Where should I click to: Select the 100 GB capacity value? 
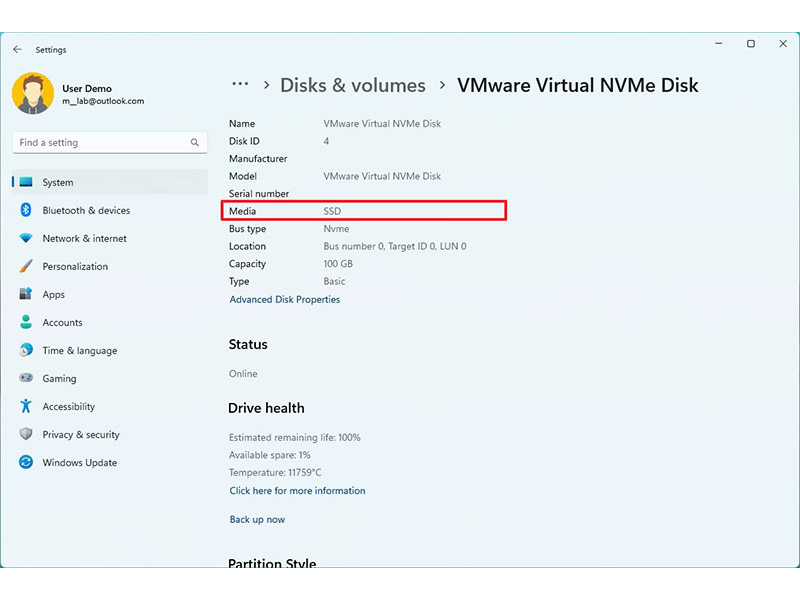[338, 264]
